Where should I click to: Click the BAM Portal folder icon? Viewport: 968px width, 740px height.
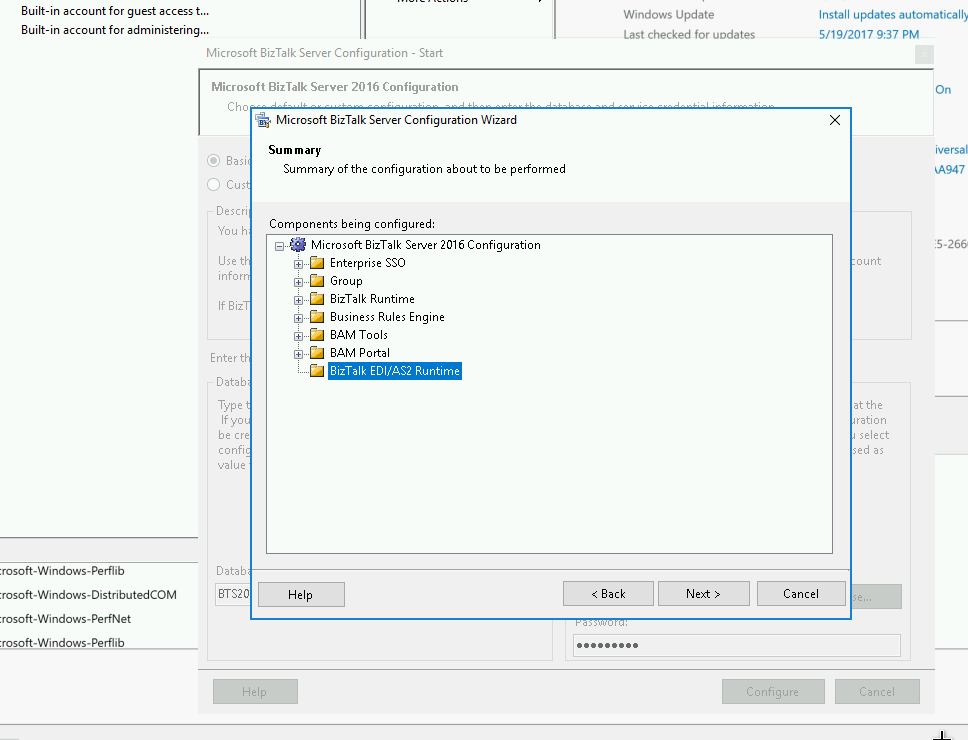click(x=317, y=352)
